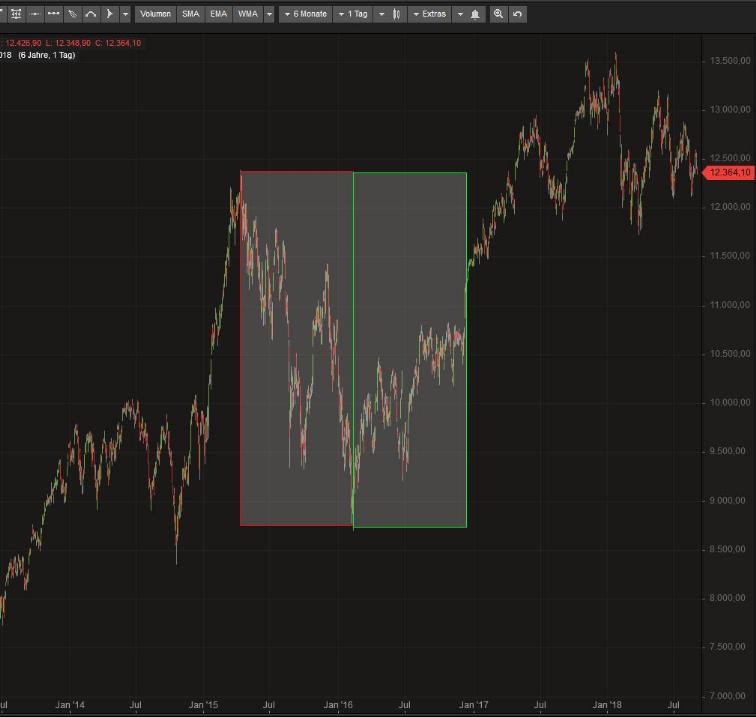This screenshot has height=717, width=756.
Task: Expand the chart type dropdown arrow
Action: point(381,14)
